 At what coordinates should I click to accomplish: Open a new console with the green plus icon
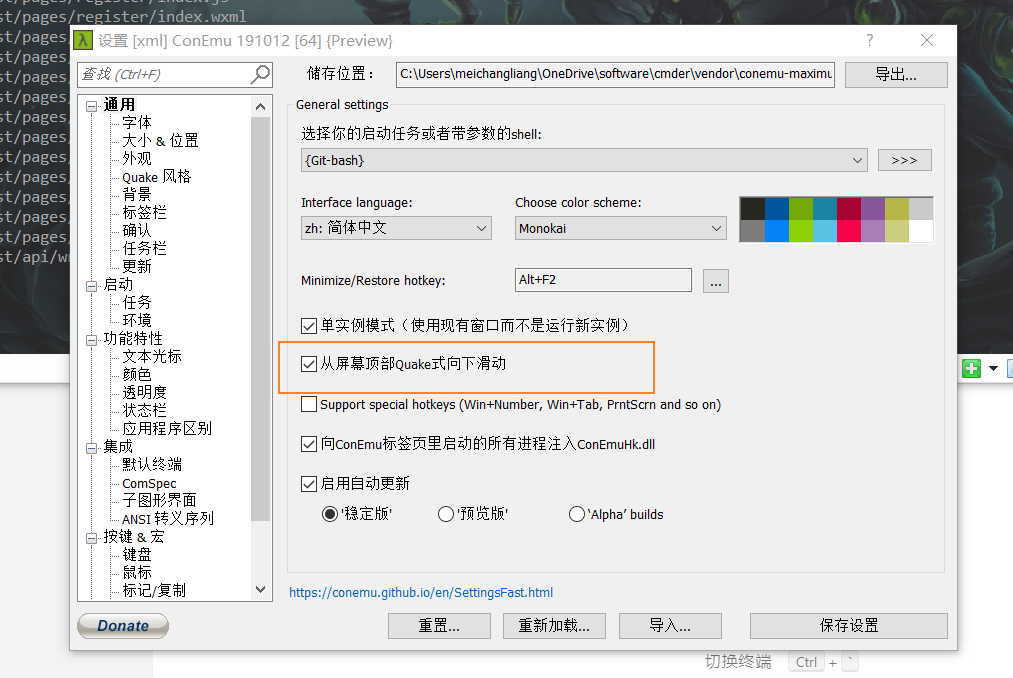click(970, 369)
